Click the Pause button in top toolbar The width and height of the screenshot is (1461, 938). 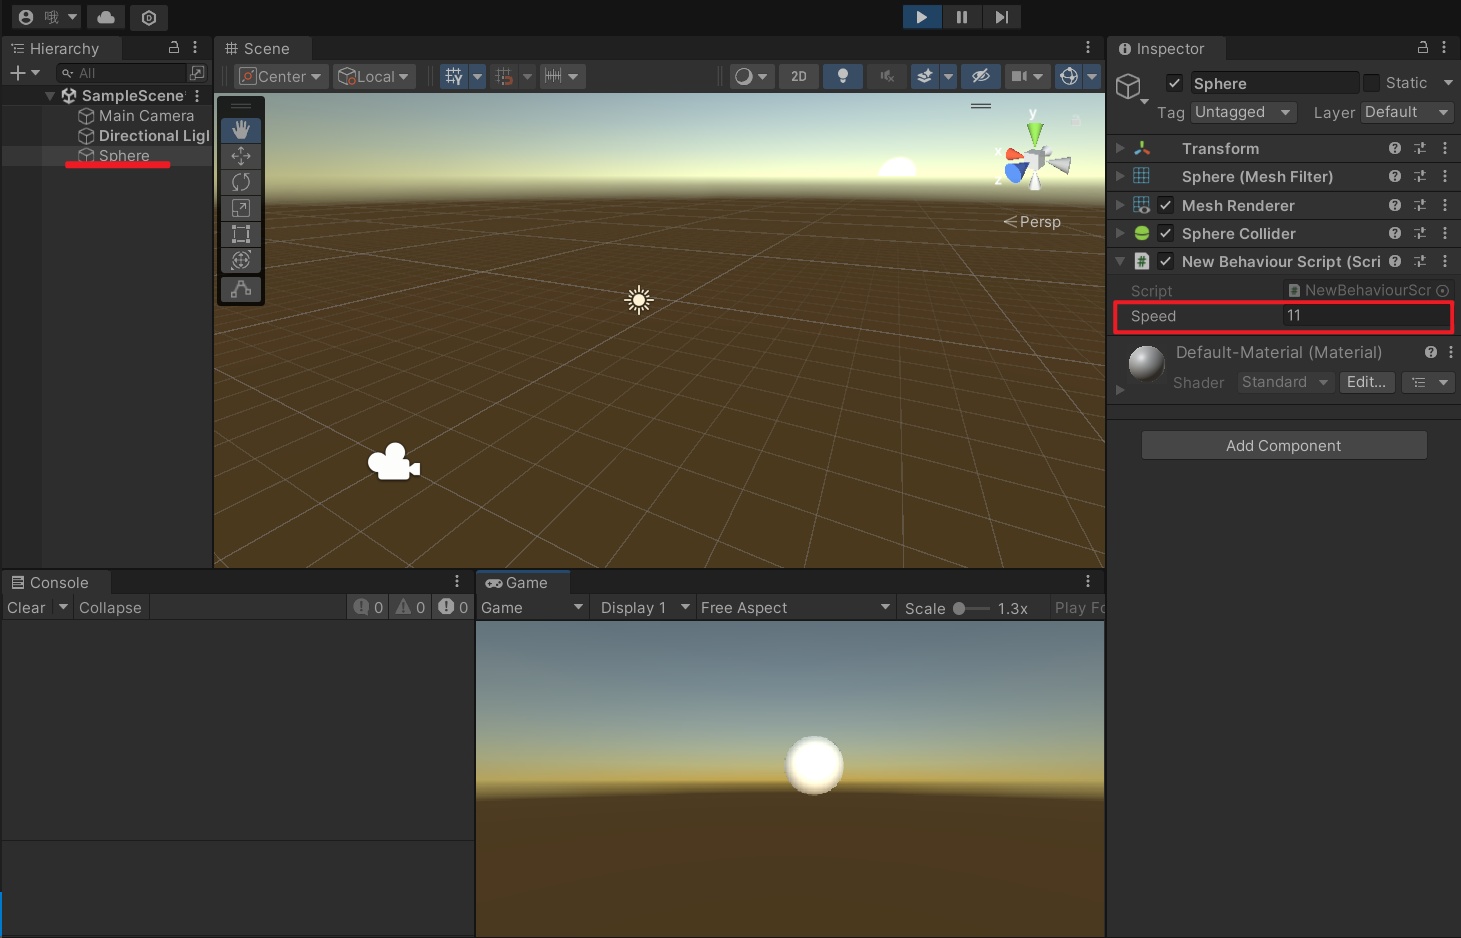[961, 17]
